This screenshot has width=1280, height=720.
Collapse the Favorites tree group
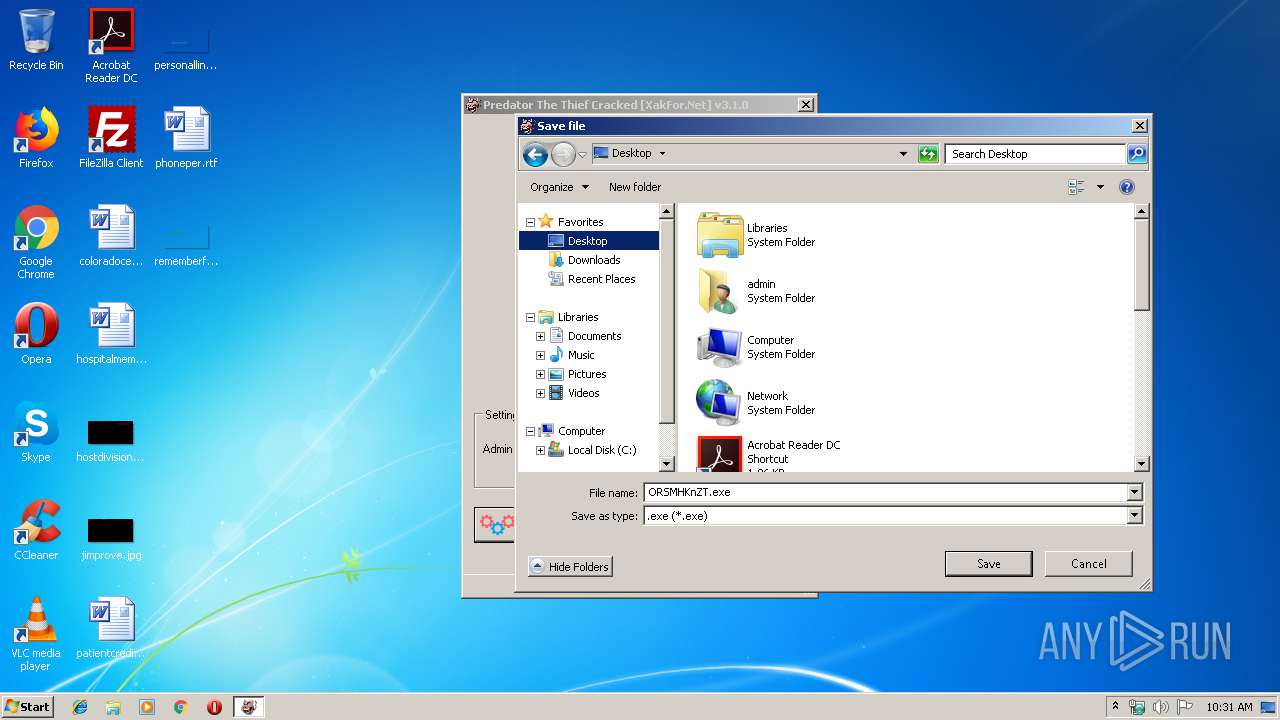click(x=530, y=222)
